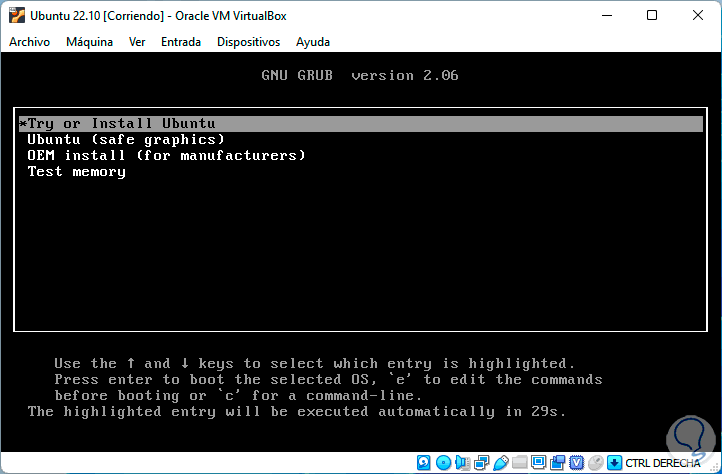Viewport: 722px width, 474px height.
Task: Open the audio status indicator
Action: [463, 462]
